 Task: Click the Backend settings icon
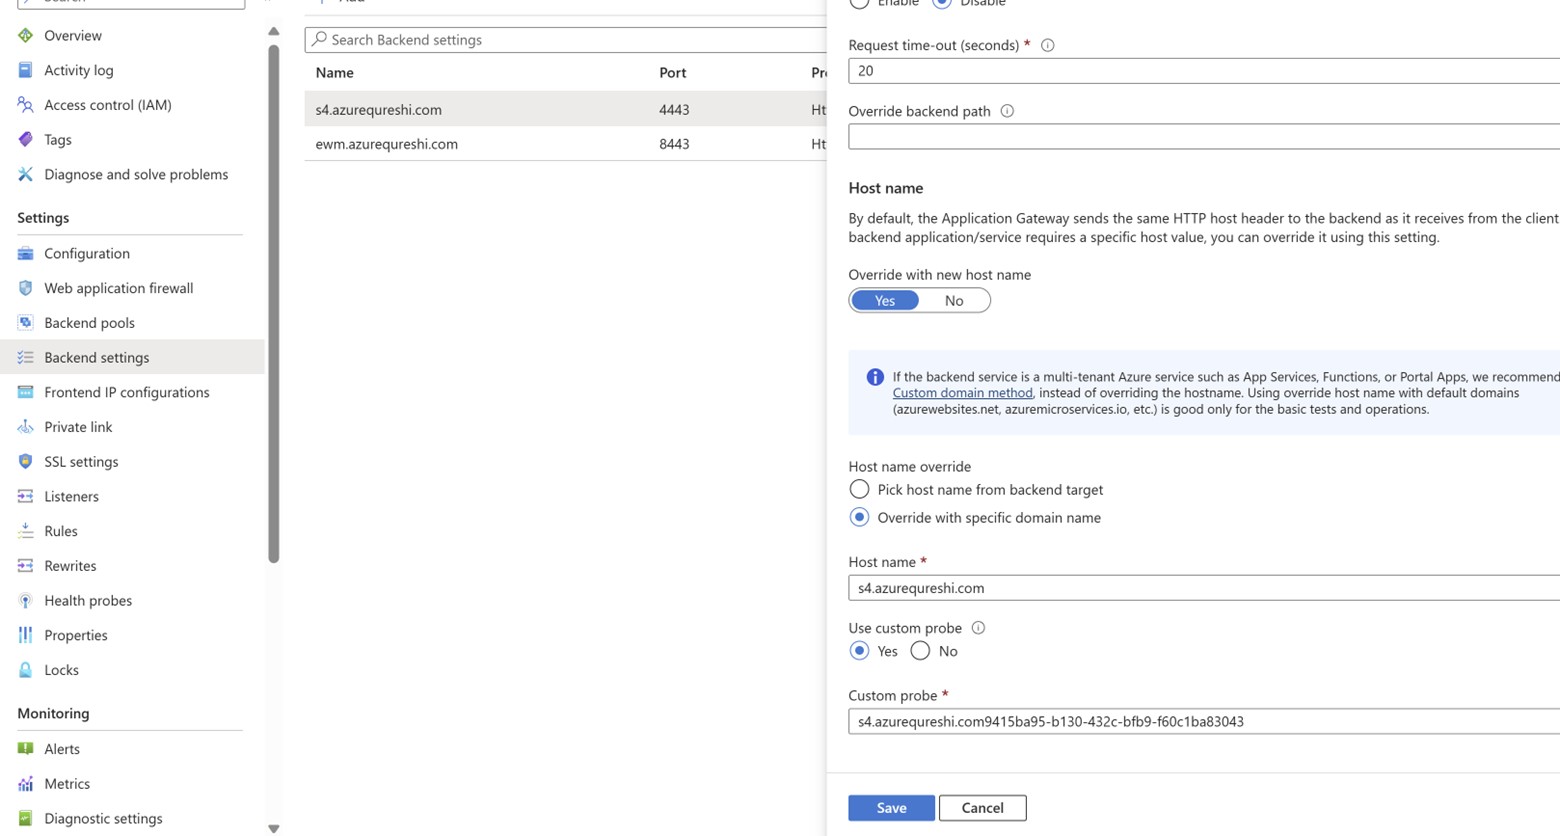25,357
